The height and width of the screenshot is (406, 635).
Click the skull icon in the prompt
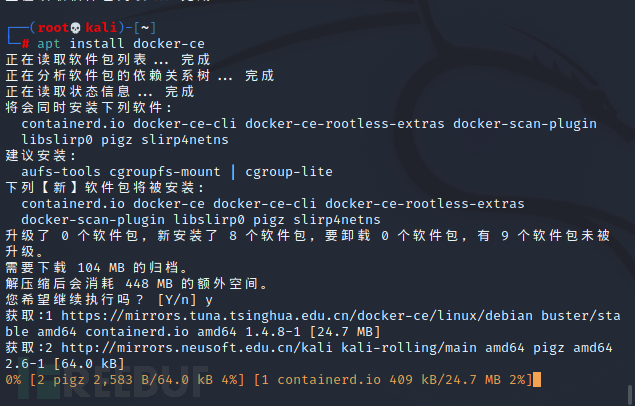(76, 28)
